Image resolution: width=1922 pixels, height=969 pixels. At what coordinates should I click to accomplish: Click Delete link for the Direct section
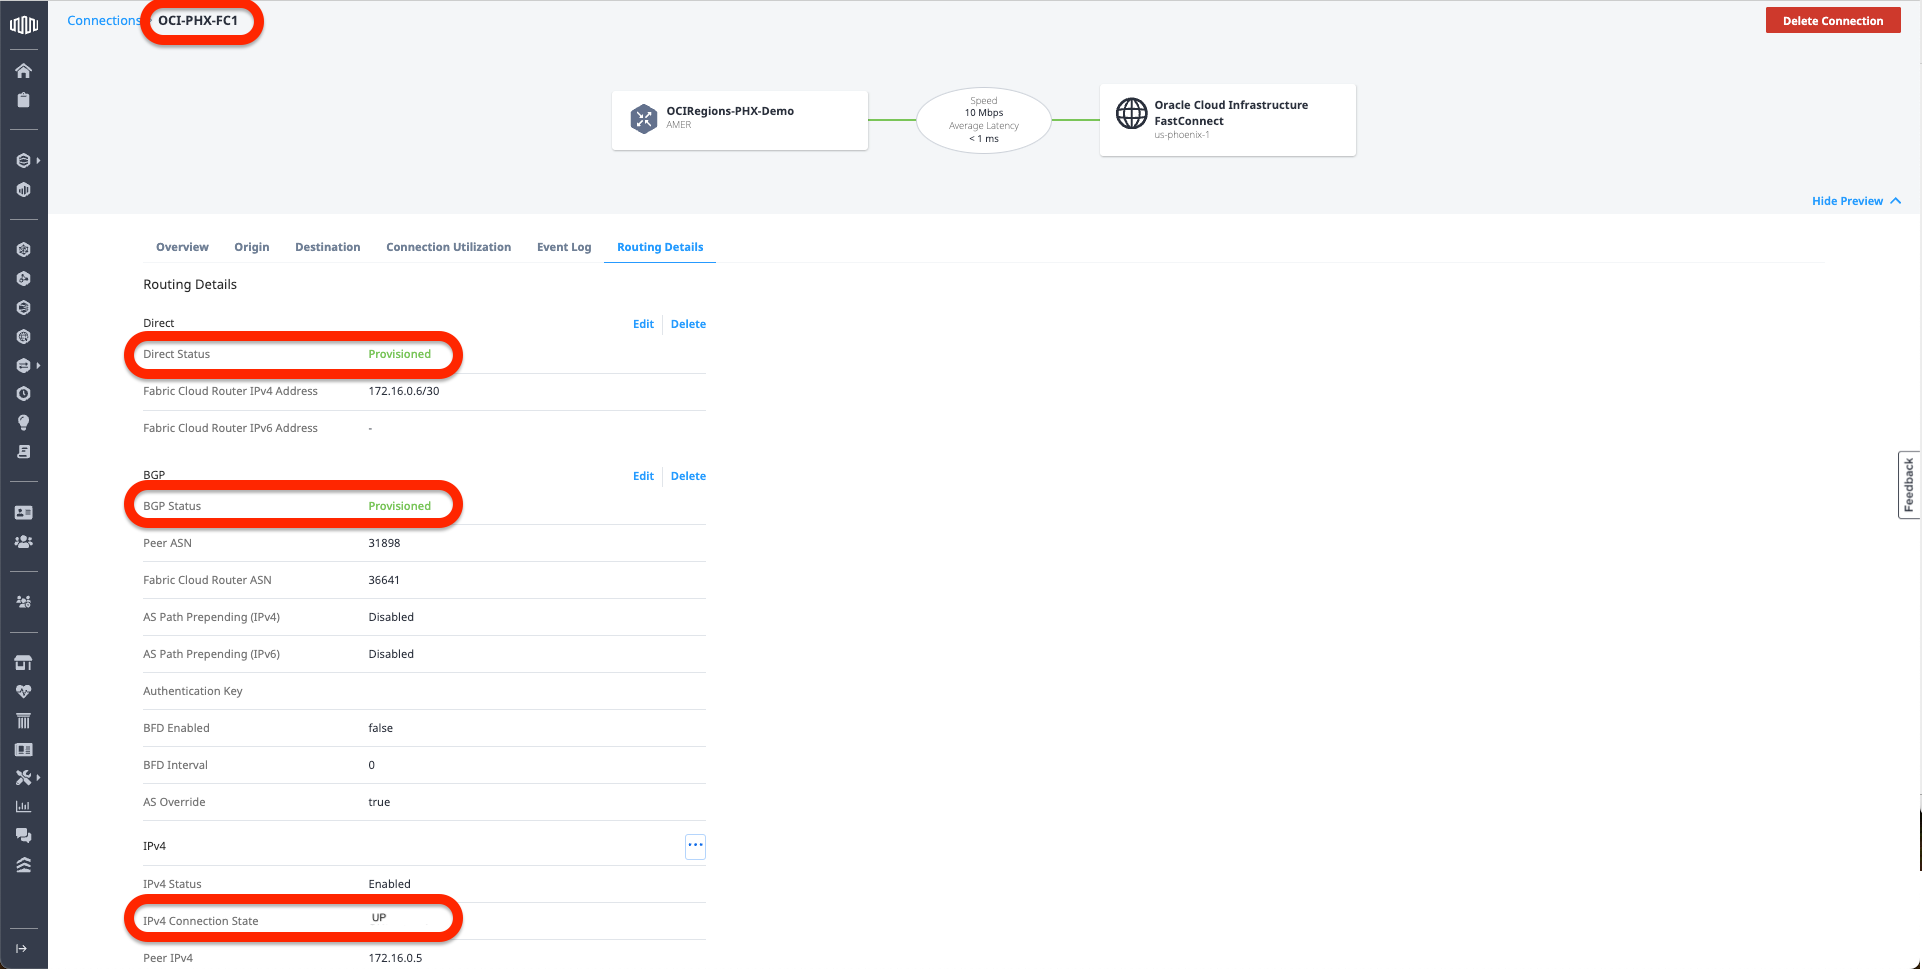point(688,324)
